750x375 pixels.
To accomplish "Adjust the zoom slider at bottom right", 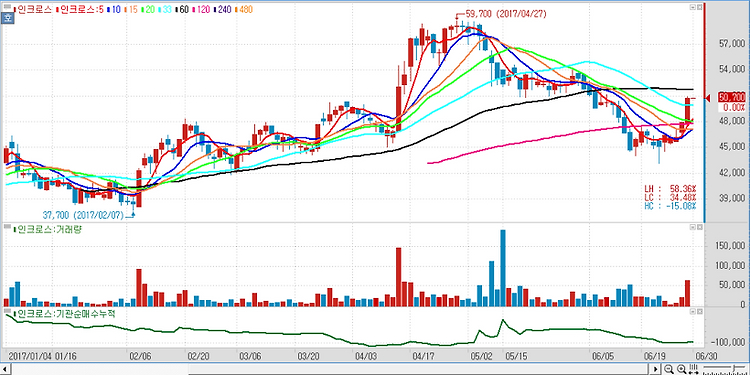I will [x=723, y=369].
